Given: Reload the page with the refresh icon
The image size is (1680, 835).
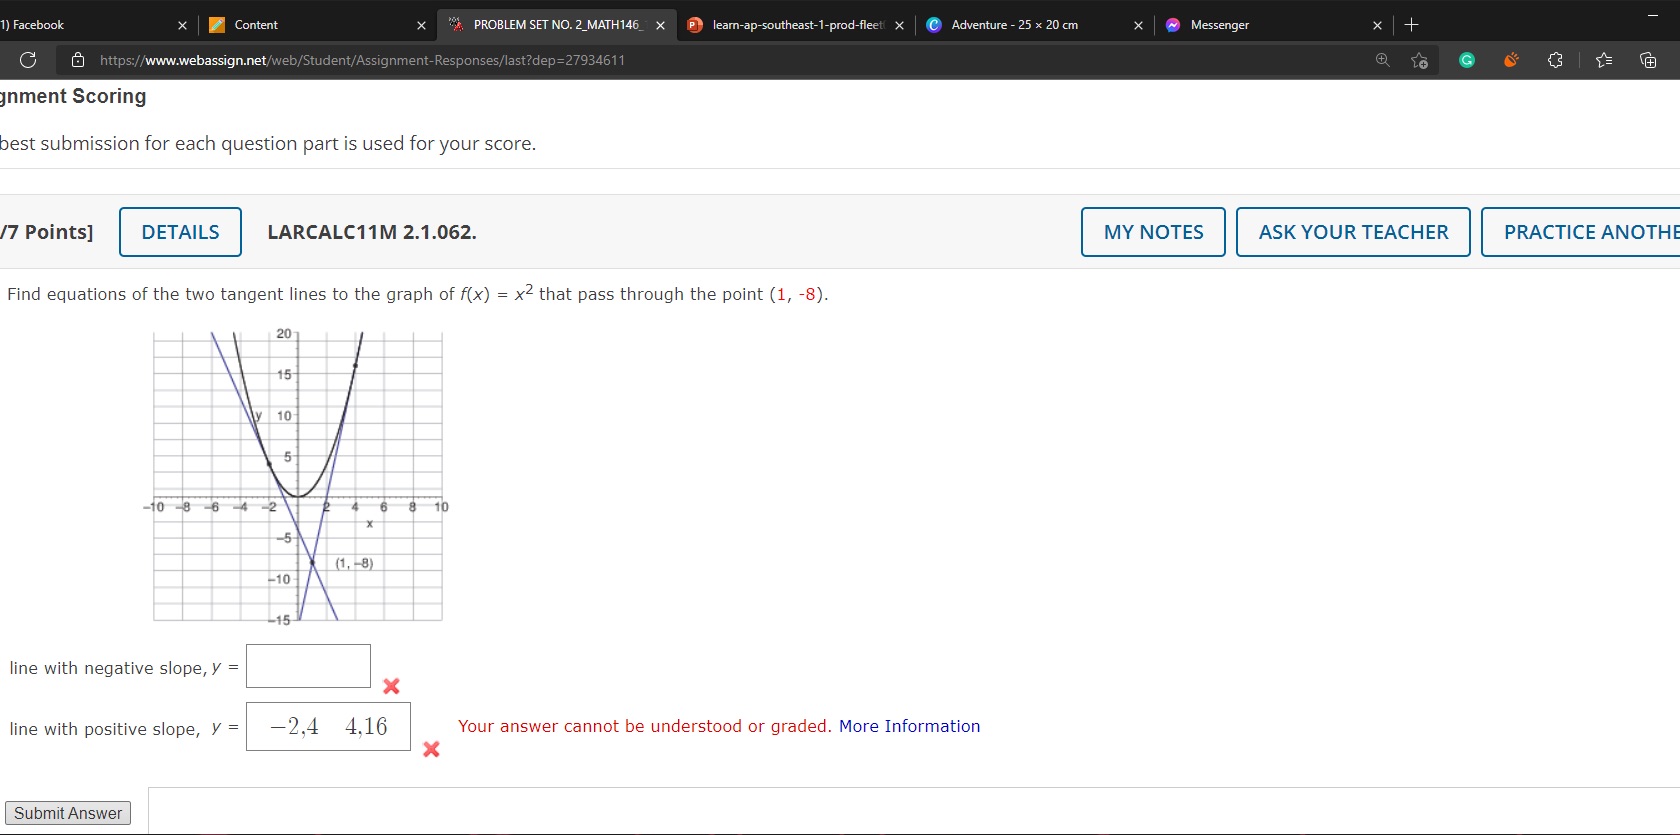Looking at the screenshot, I should (x=28, y=60).
